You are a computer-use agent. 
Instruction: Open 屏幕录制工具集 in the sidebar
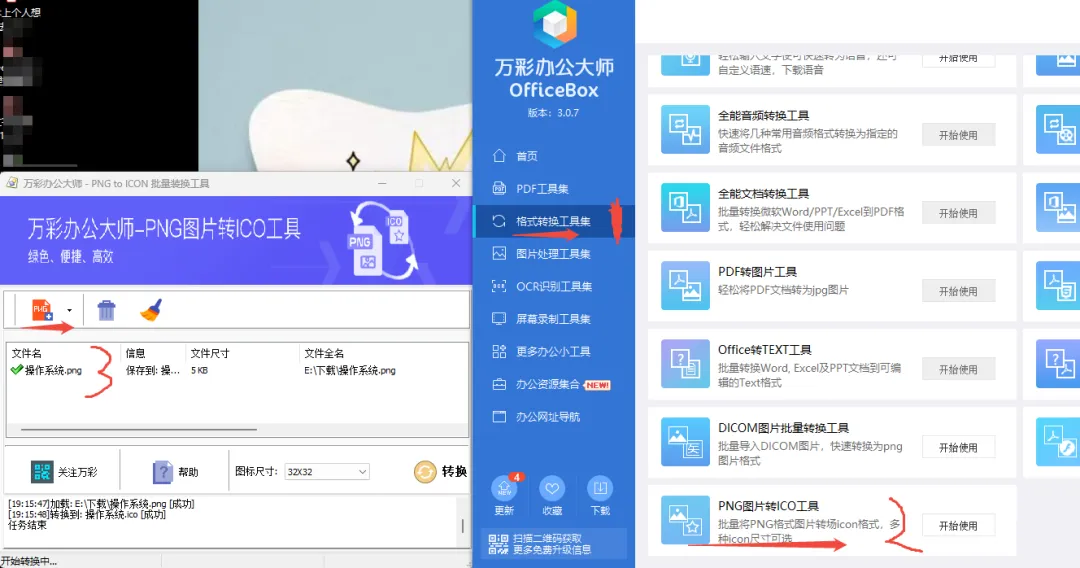pos(554,319)
